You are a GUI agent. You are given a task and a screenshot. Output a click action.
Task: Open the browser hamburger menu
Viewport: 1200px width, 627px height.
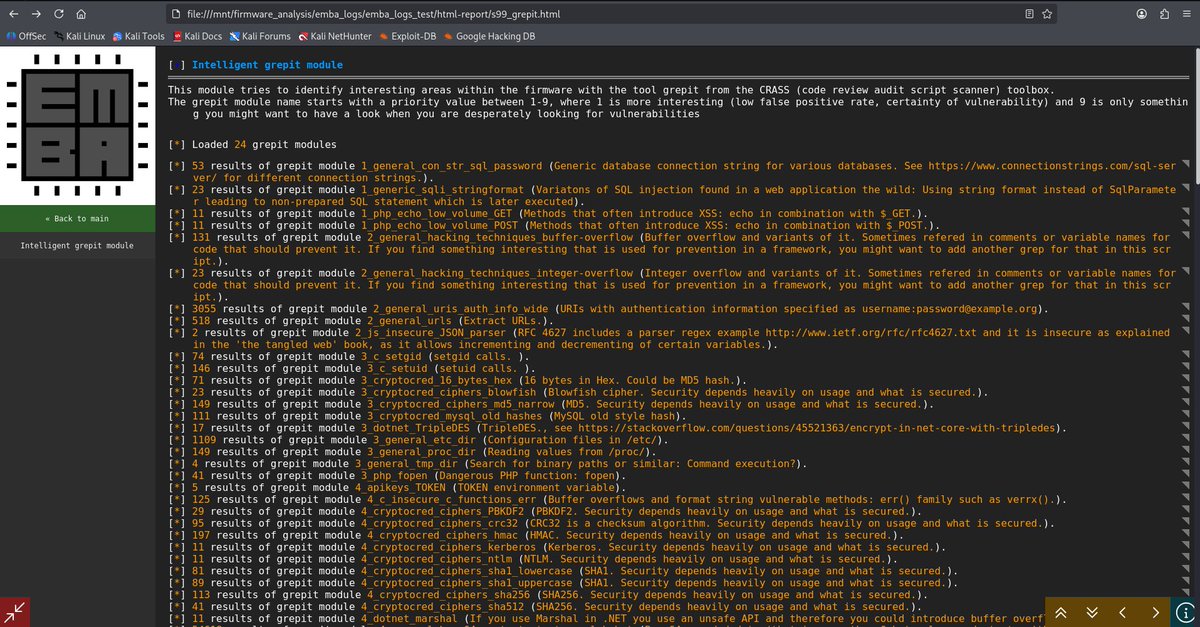tap(1185, 15)
